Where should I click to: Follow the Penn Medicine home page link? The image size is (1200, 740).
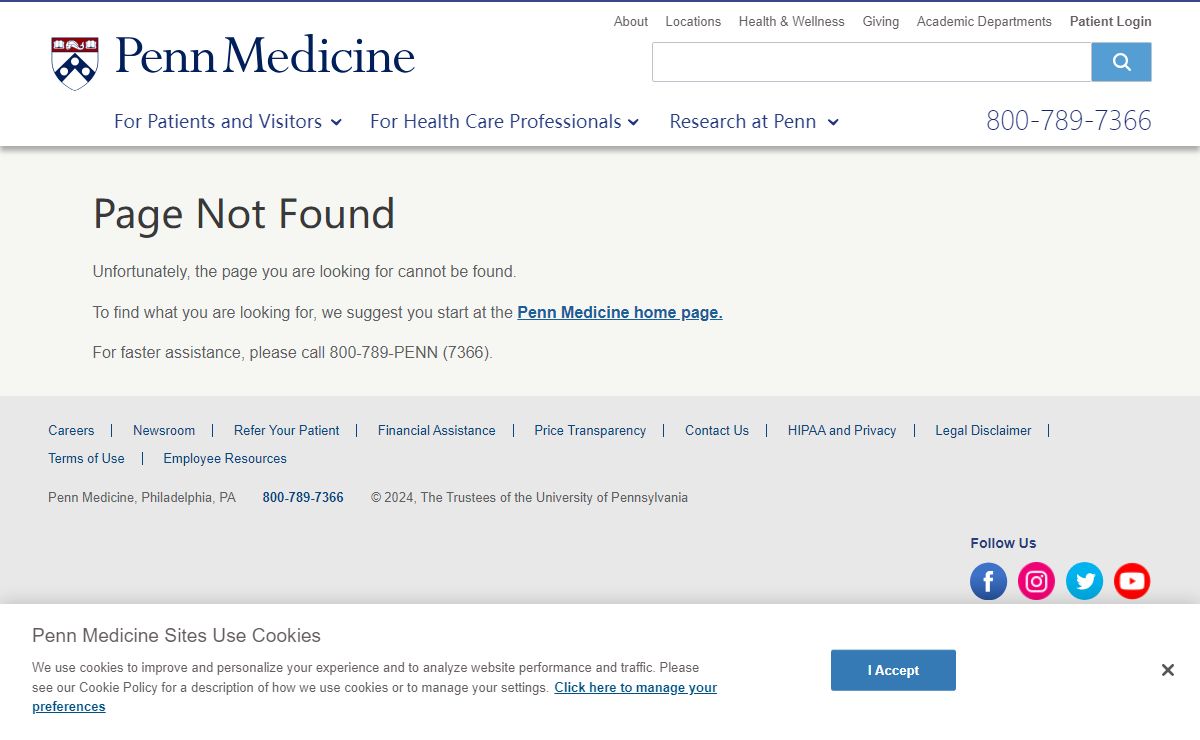click(620, 312)
